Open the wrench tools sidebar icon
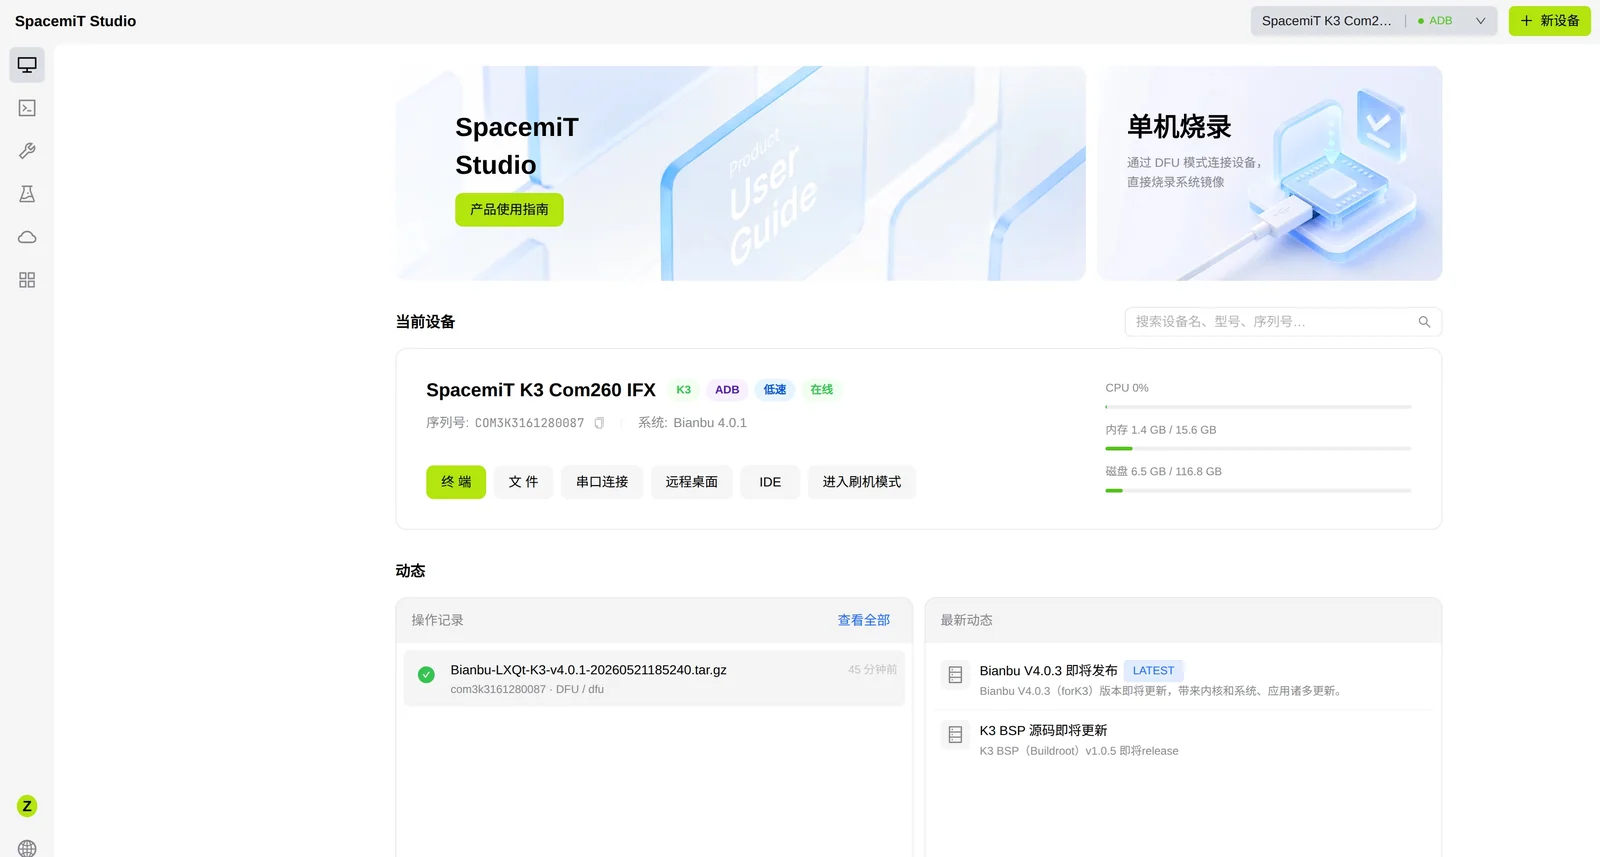The image size is (1600, 857). point(27,151)
